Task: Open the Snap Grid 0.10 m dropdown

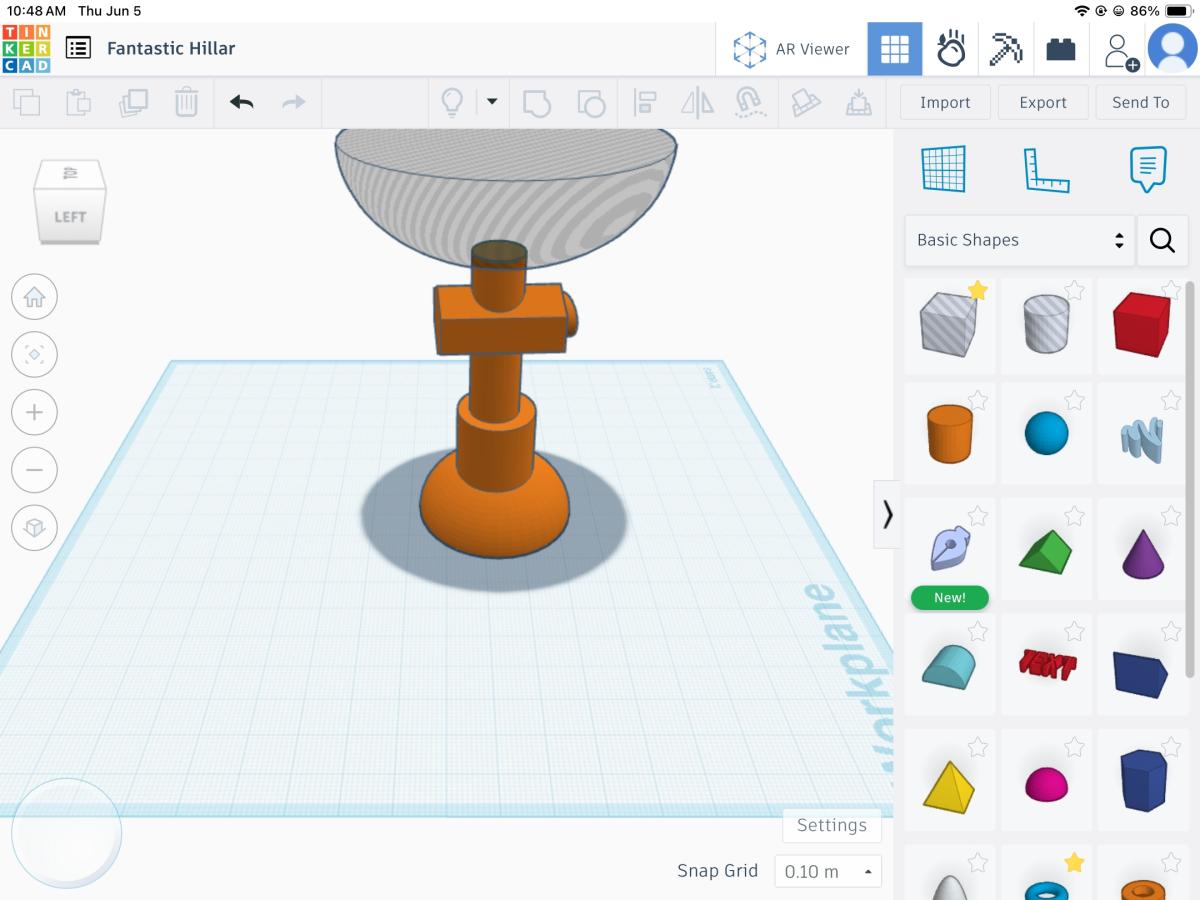Action: click(828, 871)
